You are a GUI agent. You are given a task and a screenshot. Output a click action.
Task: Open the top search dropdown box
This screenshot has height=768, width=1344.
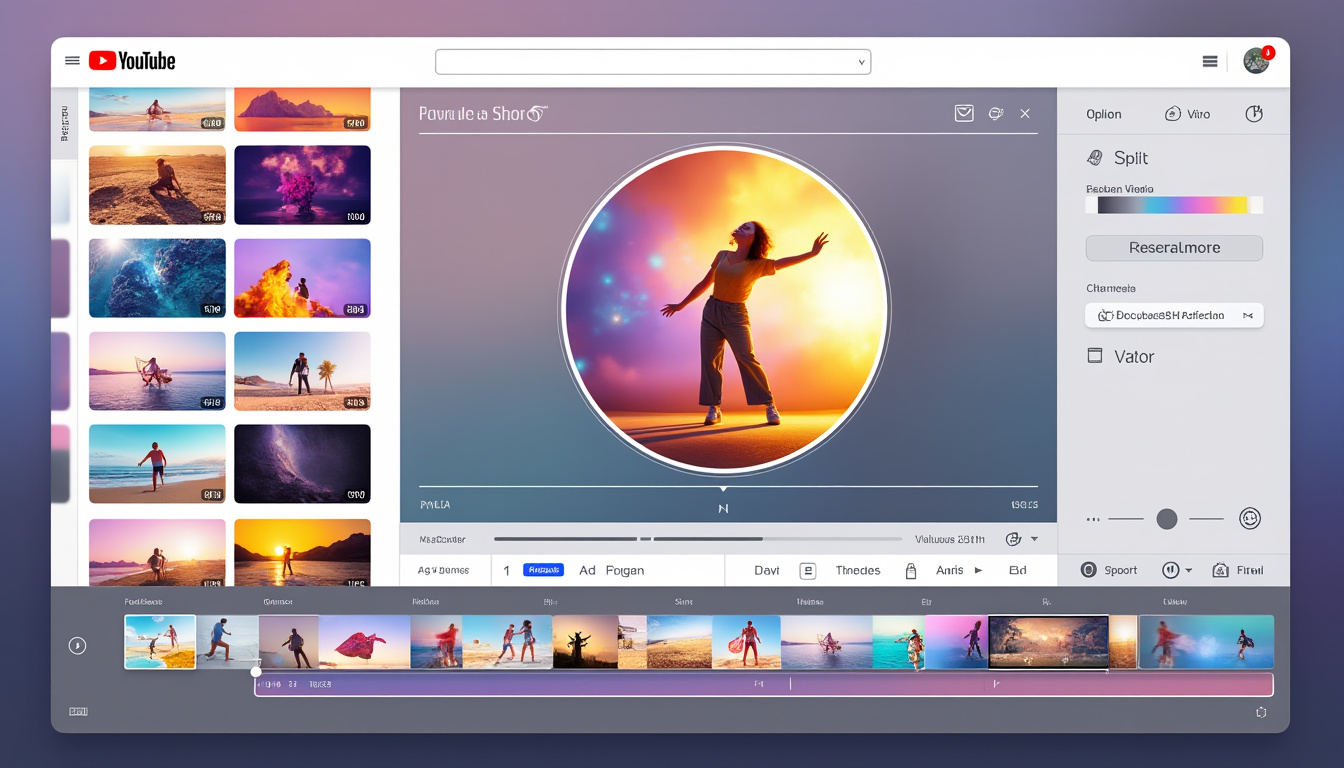[653, 62]
